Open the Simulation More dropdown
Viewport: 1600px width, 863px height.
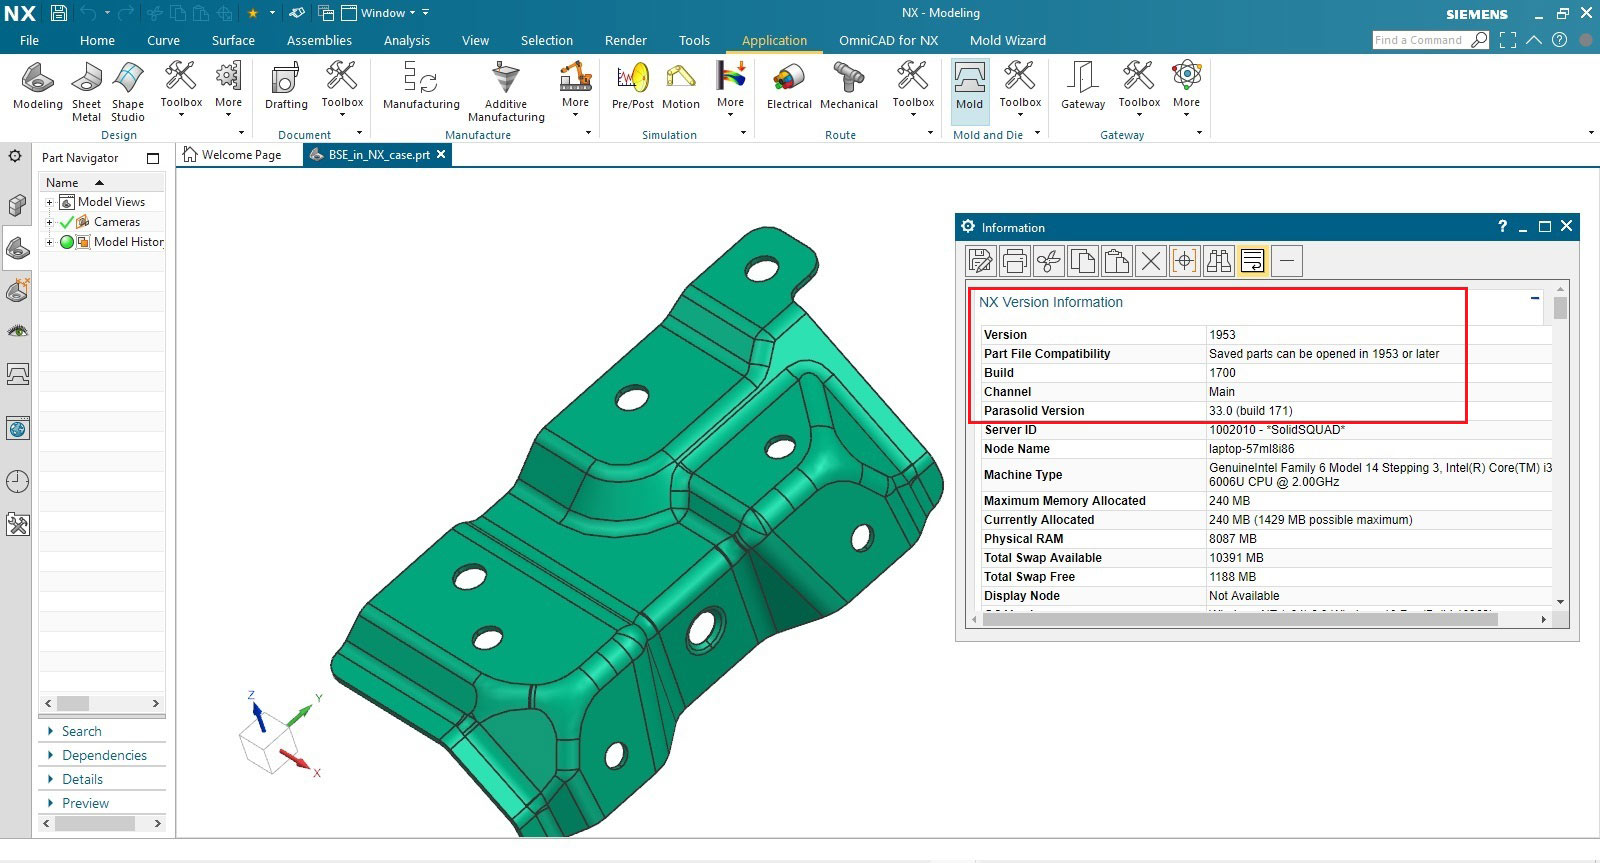(x=730, y=90)
